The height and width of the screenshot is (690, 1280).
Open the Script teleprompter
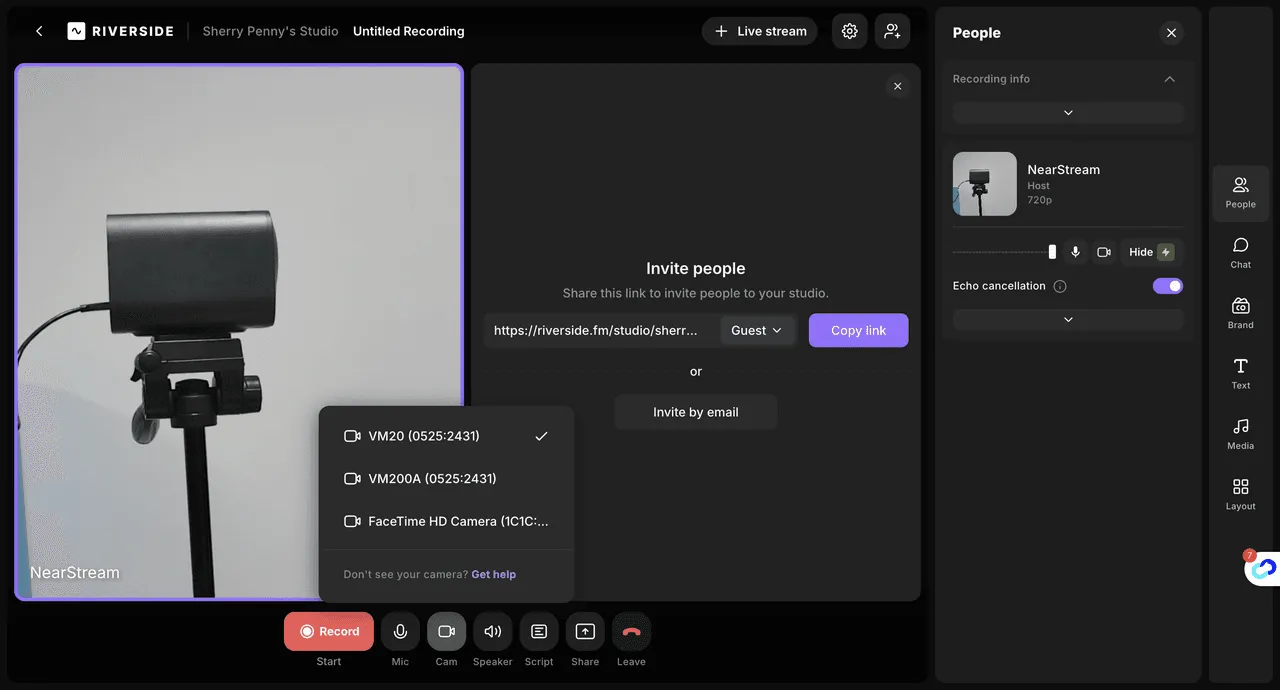point(539,631)
